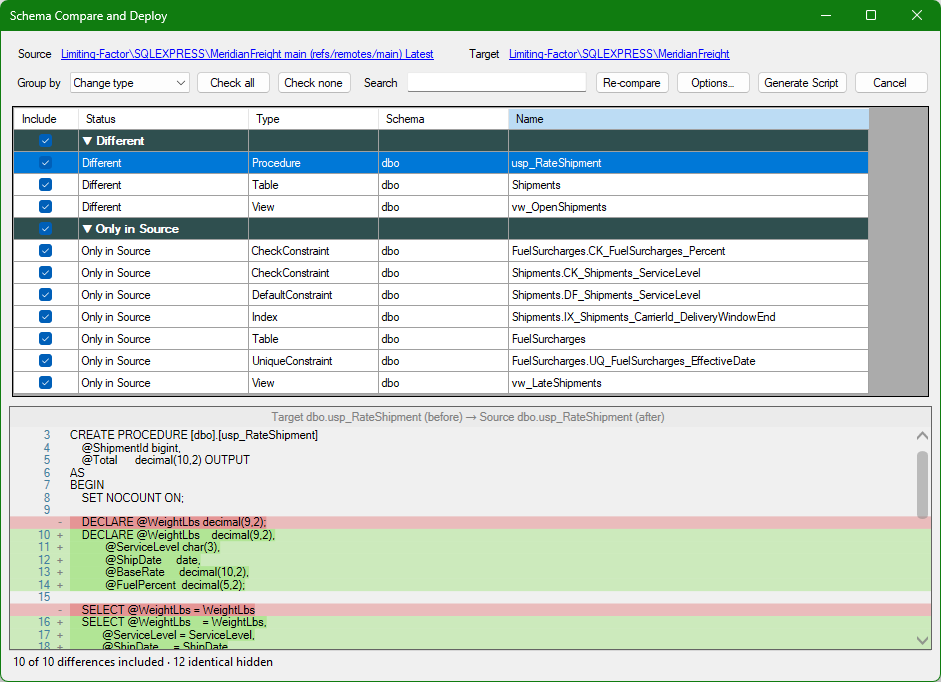Screen dimensions: 941x682
Task: Uncheck include for the Shipments table row
Action: (46, 184)
